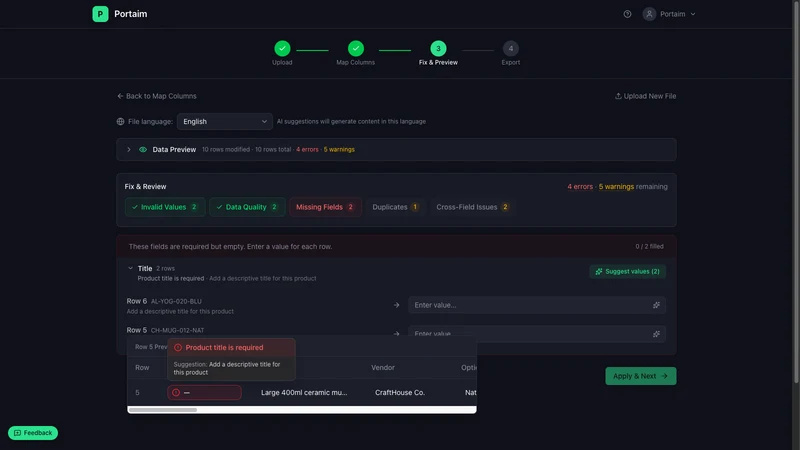Switch to the Invalid Values tab
Screen dimensions: 800x450
coord(165,207)
